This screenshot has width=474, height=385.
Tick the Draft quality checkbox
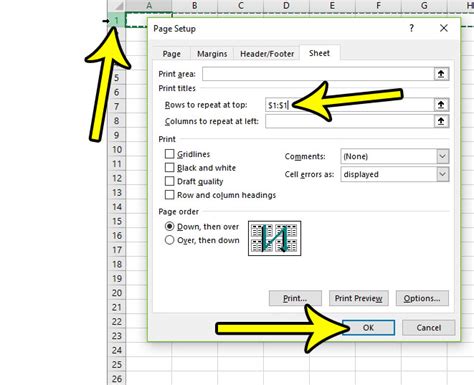point(169,181)
